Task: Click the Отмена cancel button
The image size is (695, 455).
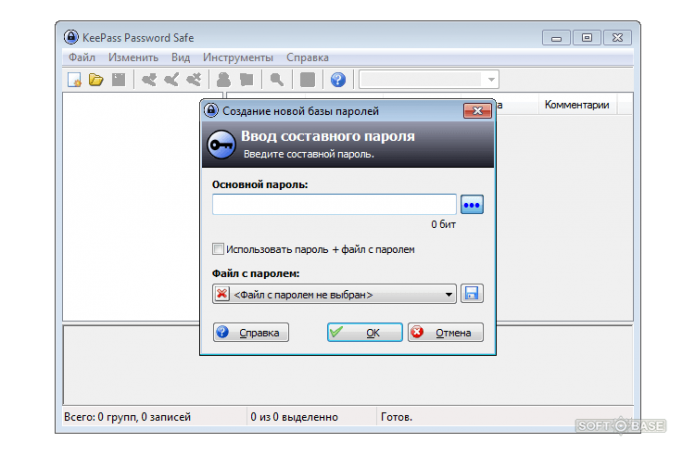Action: [x=445, y=332]
